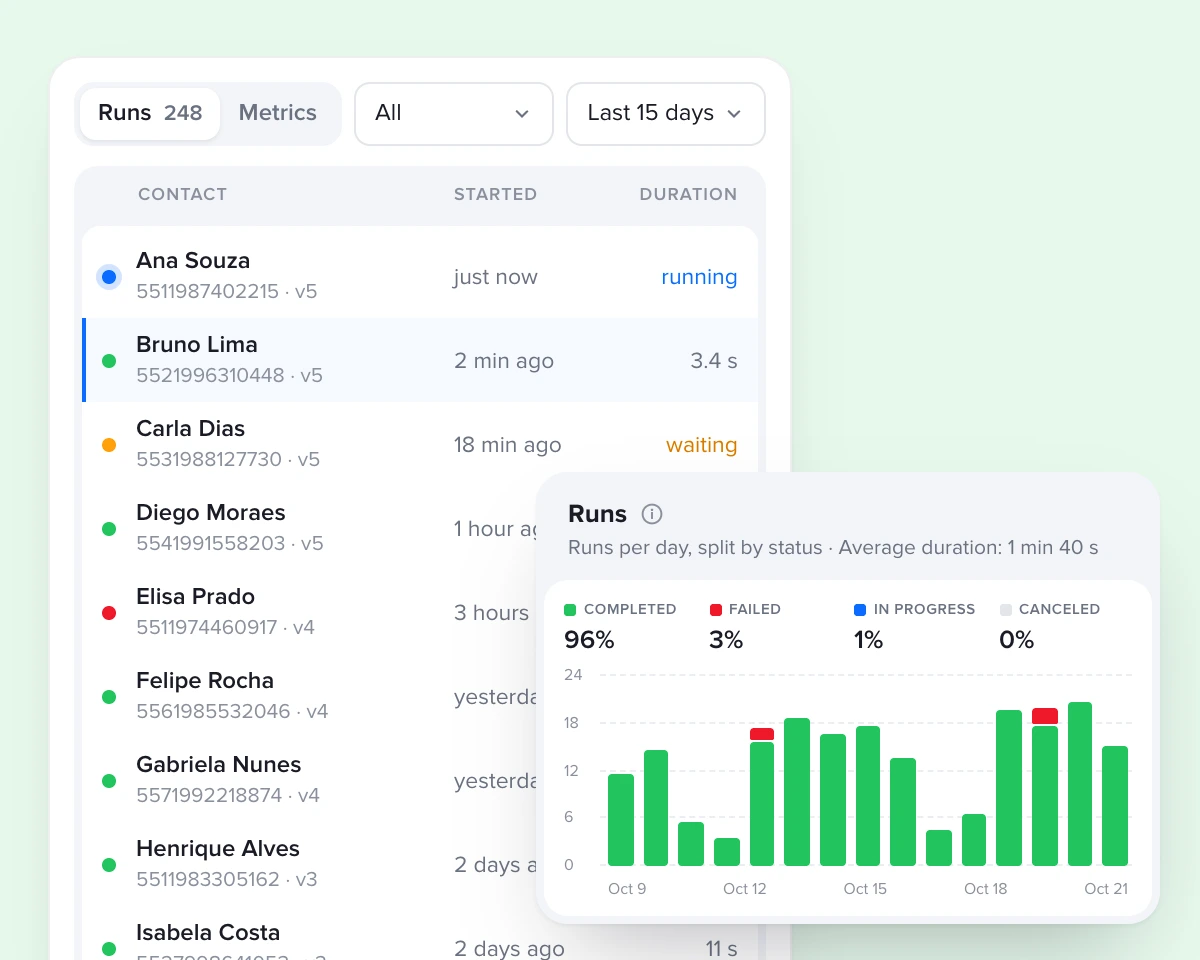Click Ana Souza's blue running status dot

pos(109,277)
